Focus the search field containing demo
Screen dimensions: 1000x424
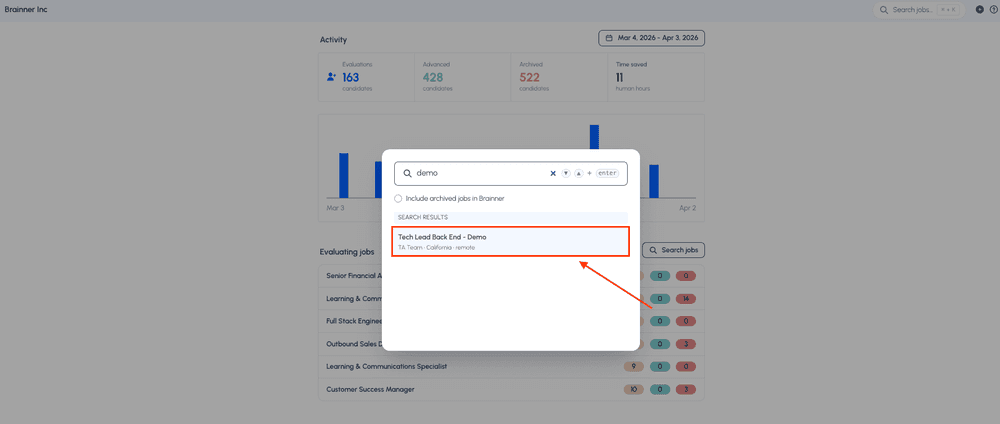pyautogui.click(x=510, y=173)
